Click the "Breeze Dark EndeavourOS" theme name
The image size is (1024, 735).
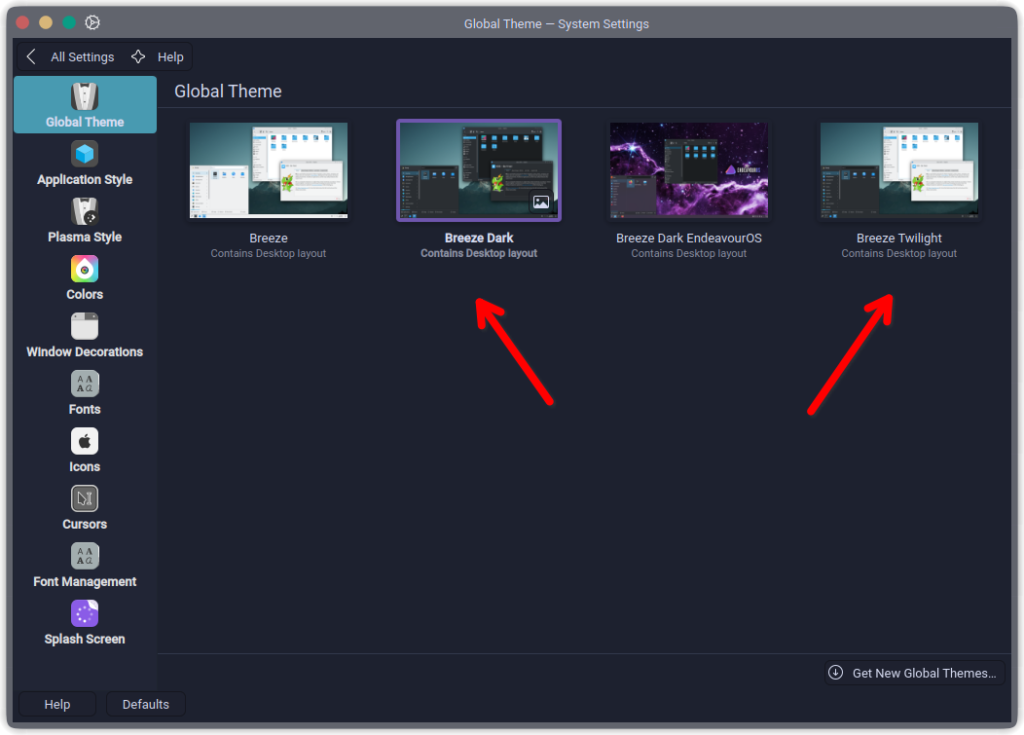[689, 238]
